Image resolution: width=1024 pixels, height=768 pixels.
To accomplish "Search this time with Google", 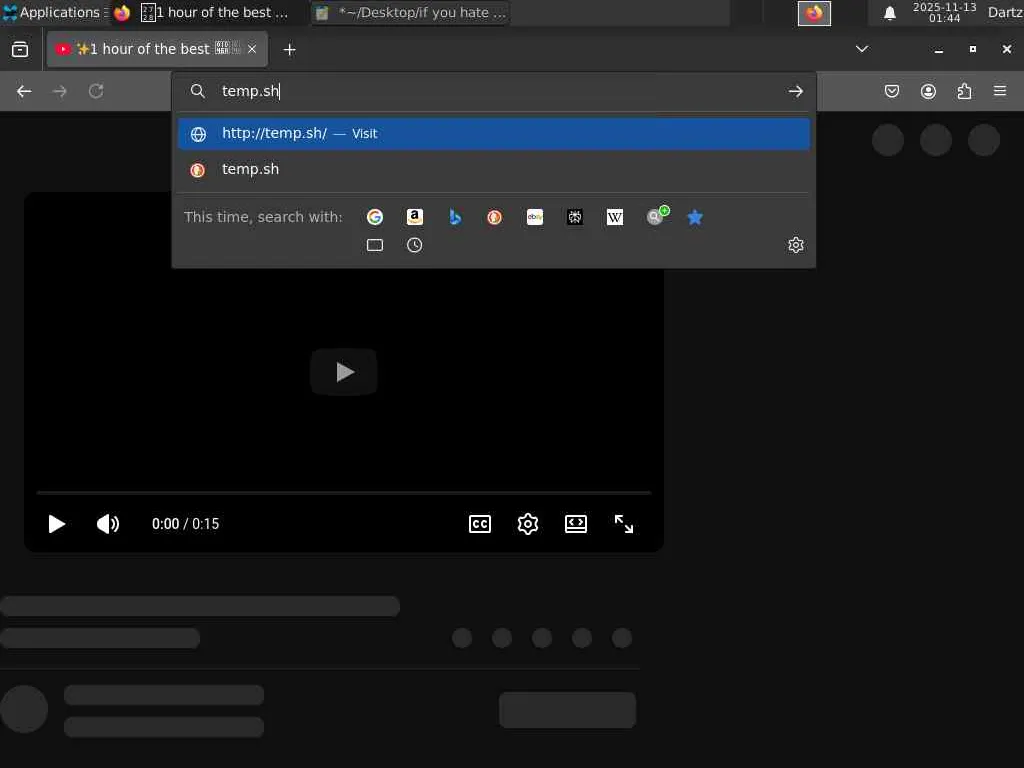I will (375, 217).
